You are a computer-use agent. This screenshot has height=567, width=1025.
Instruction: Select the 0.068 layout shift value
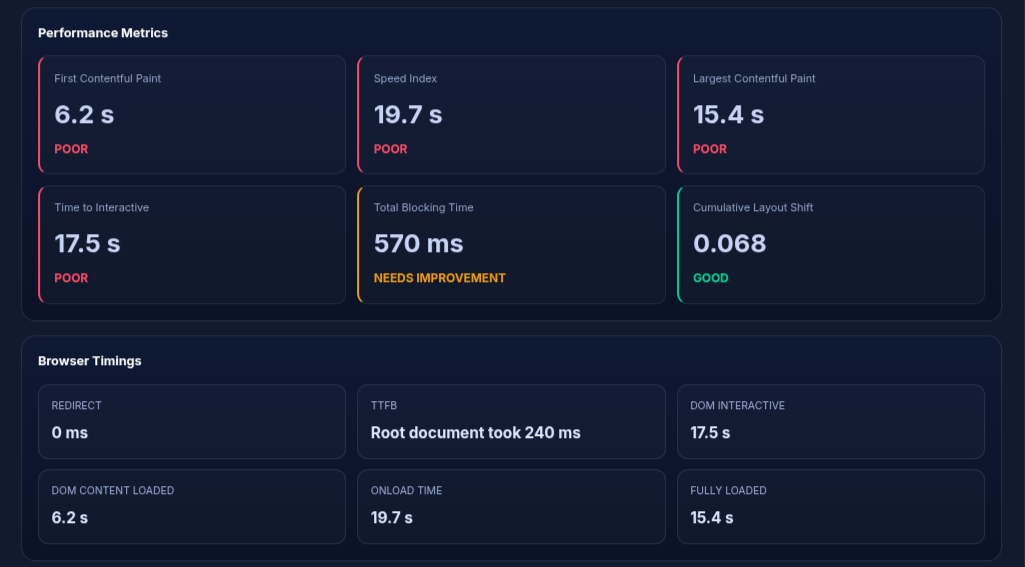[729, 243]
